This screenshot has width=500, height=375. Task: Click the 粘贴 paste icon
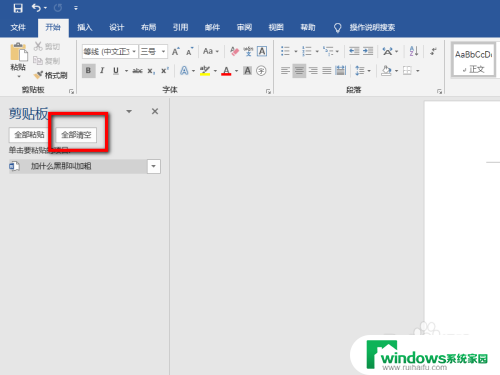point(19,52)
